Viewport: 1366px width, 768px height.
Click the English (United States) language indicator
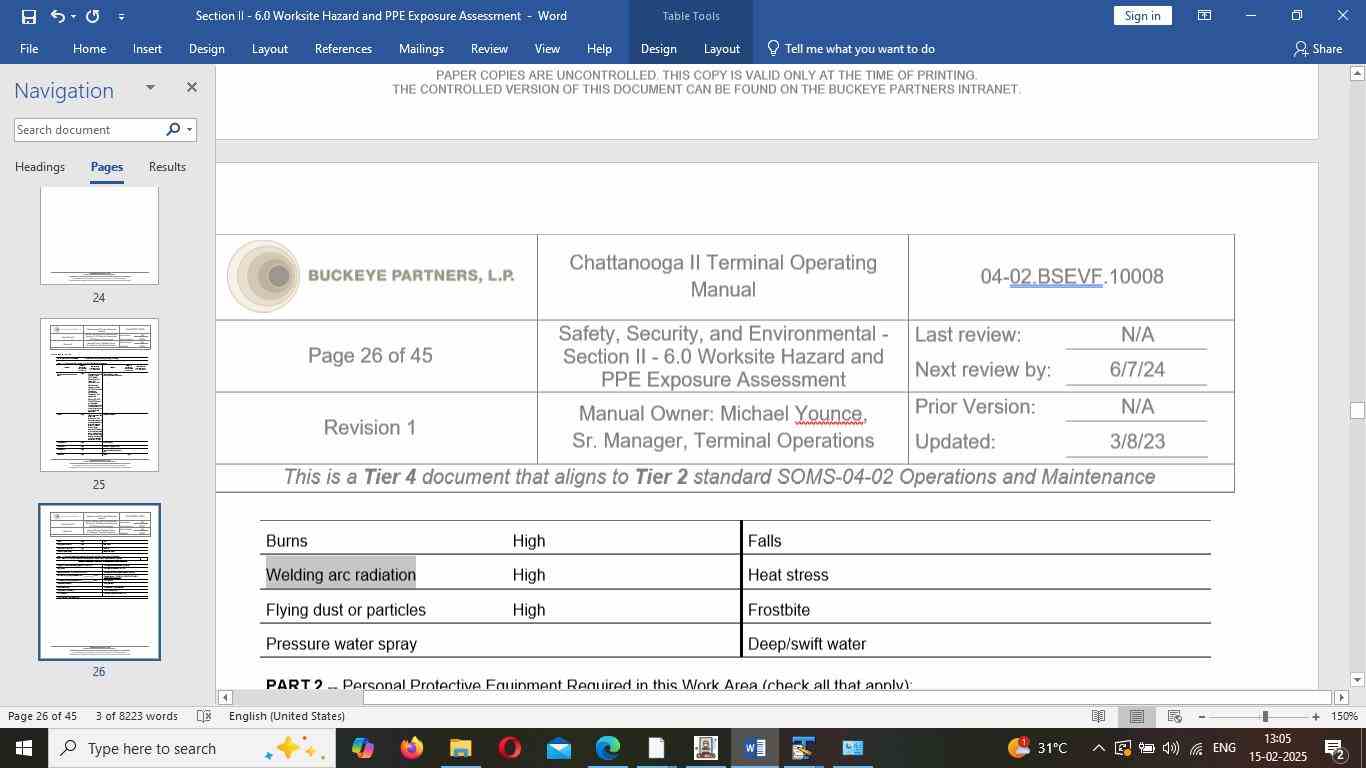287,716
